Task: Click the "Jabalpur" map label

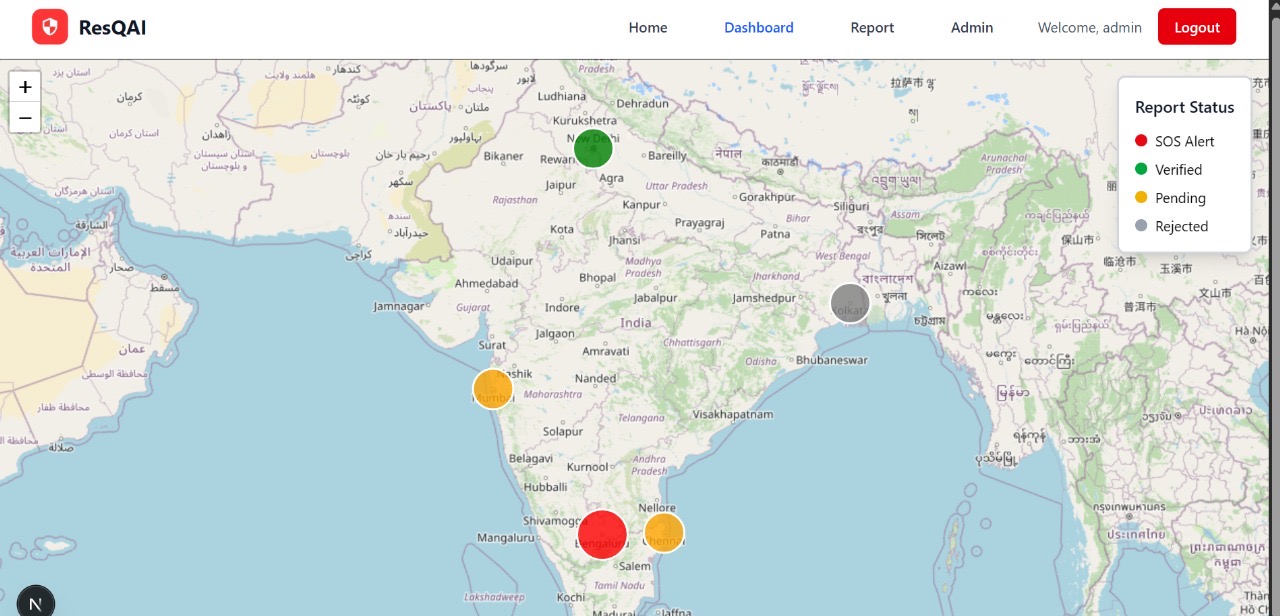Action: (x=655, y=298)
